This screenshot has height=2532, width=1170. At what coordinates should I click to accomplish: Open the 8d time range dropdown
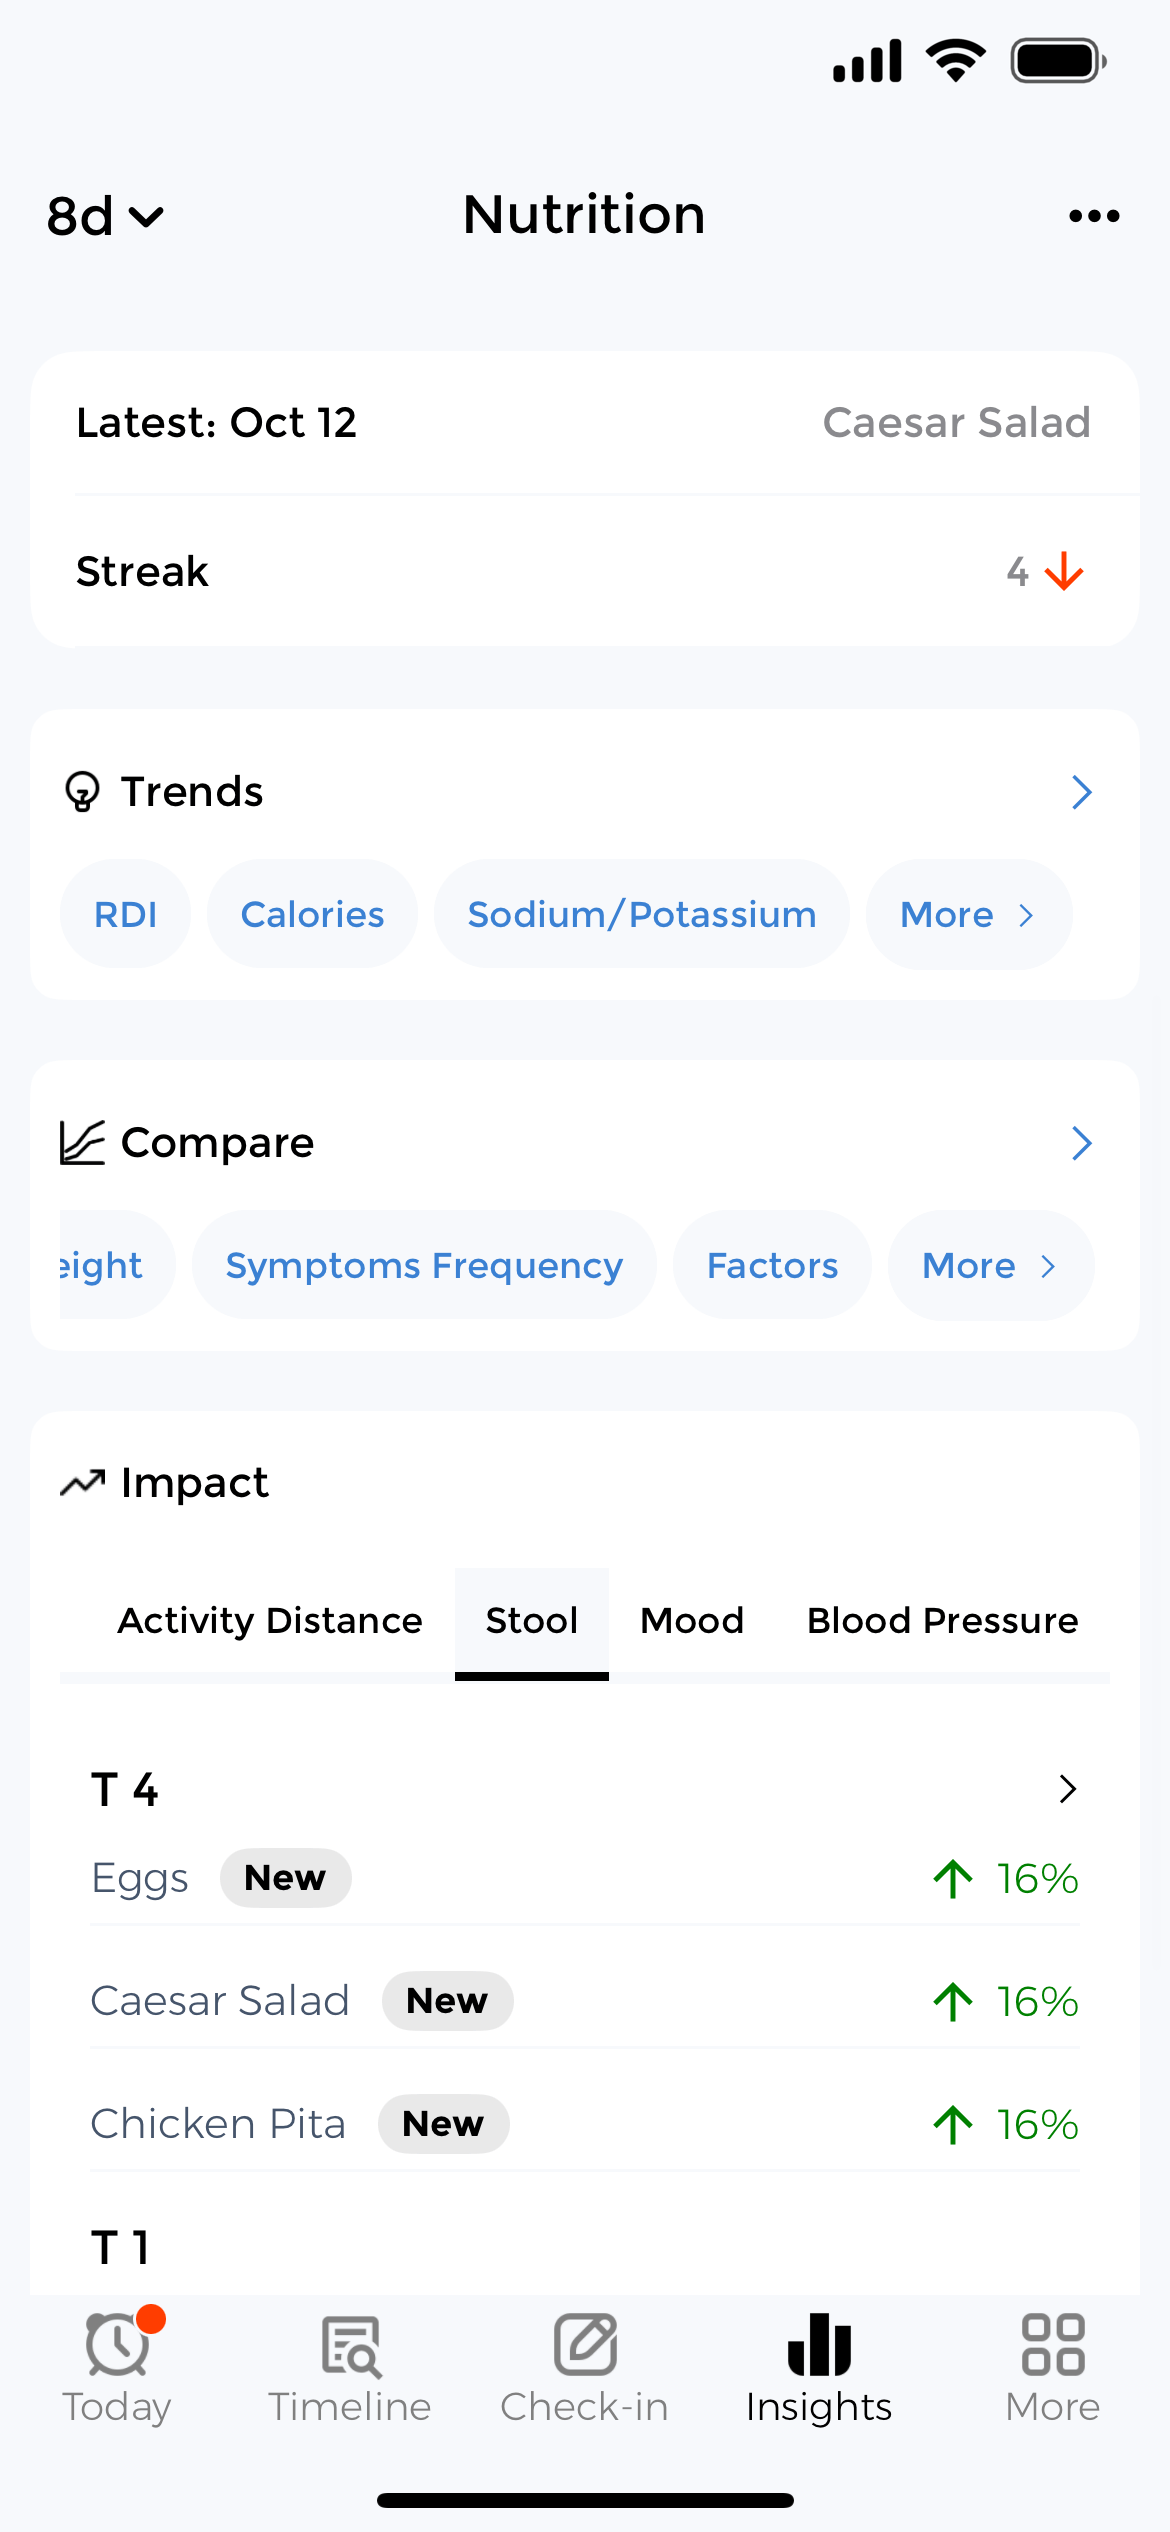(x=104, y=216)
